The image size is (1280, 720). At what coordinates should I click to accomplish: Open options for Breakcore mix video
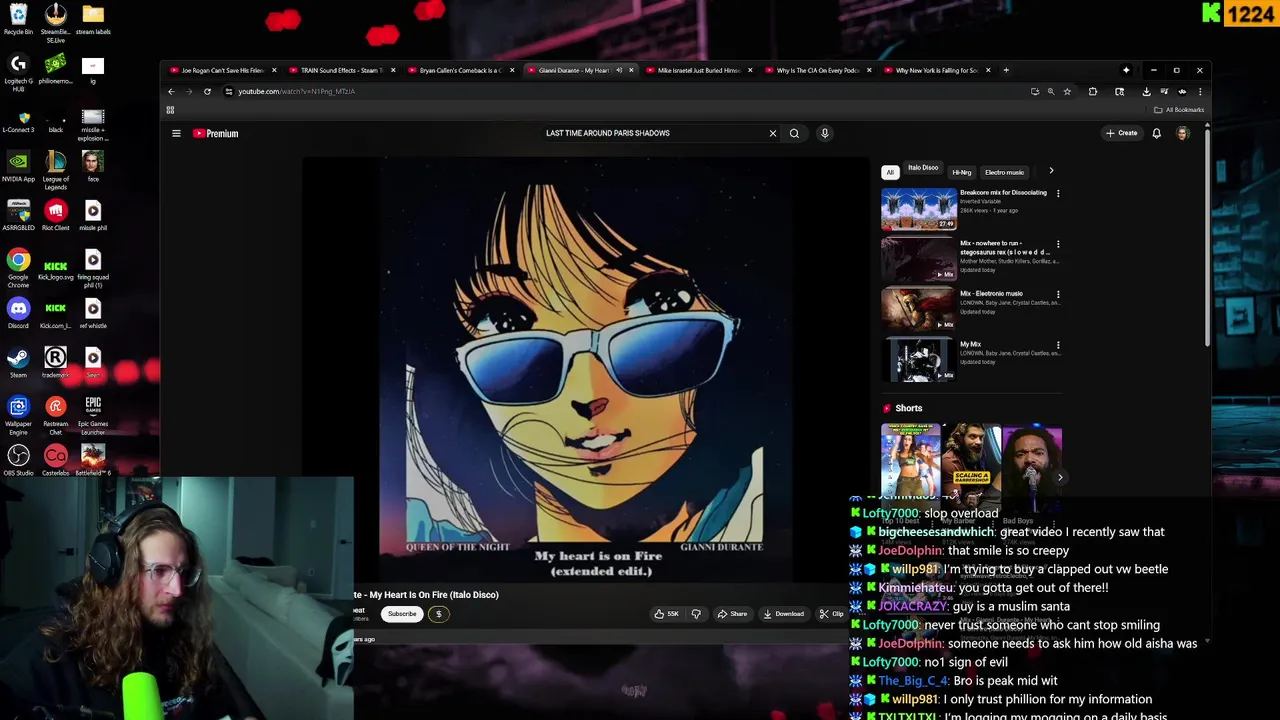click(1058, 194)
